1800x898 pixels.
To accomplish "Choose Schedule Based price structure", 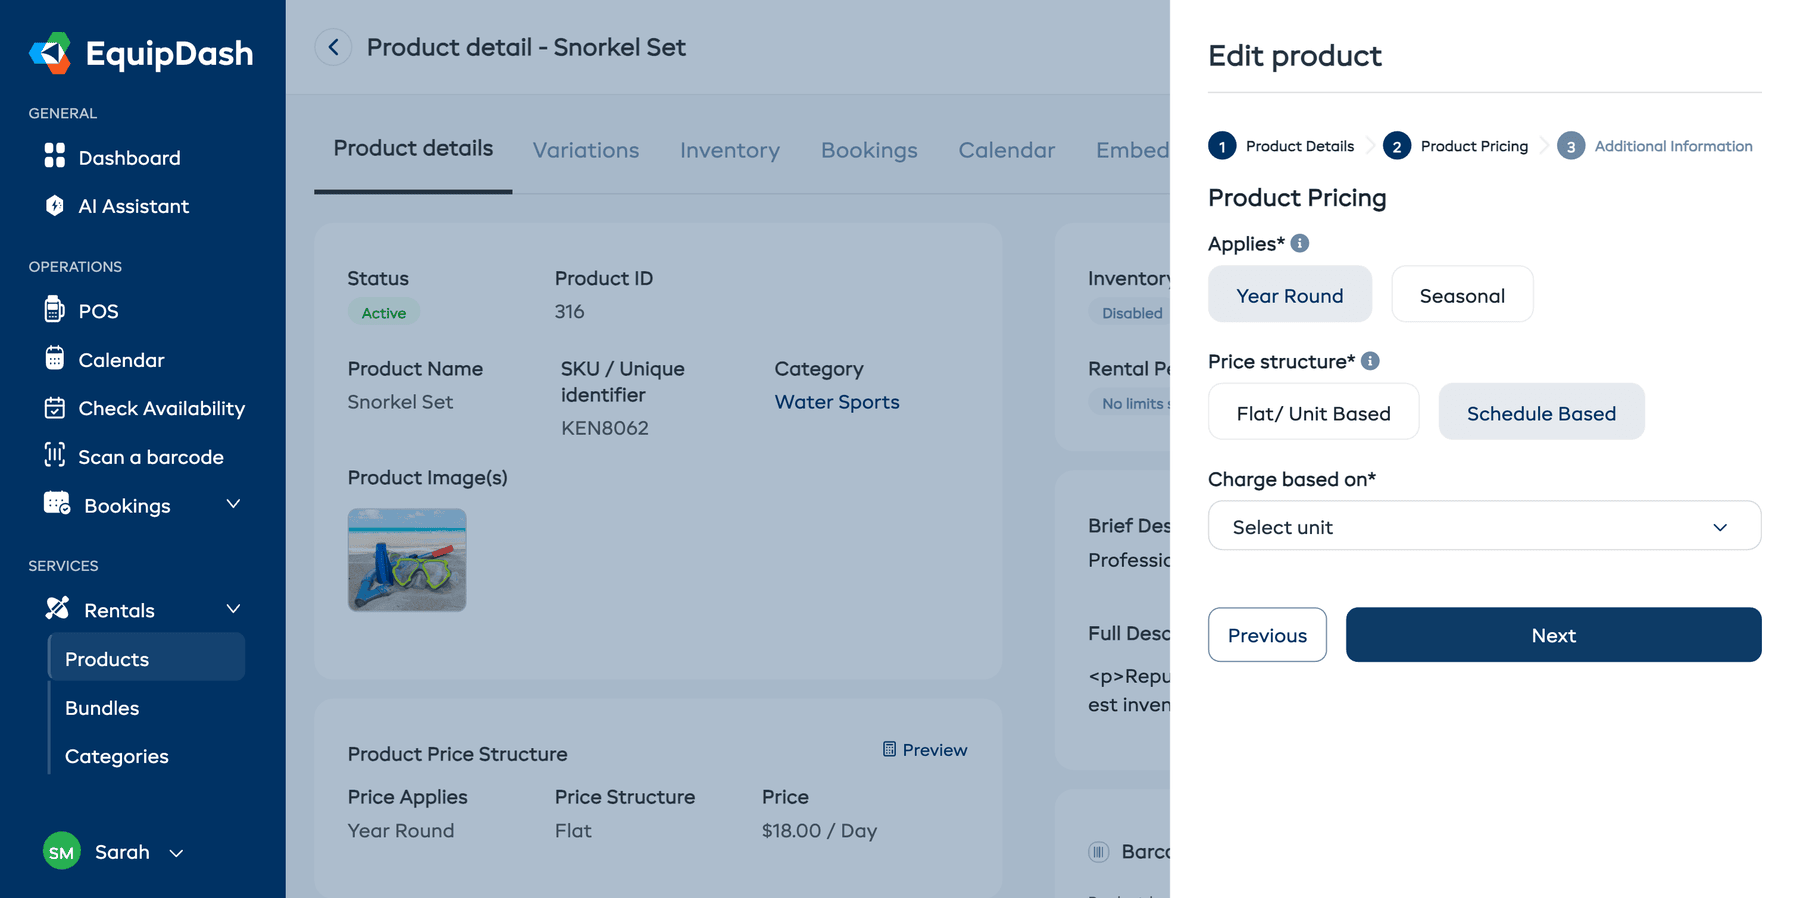I will [1541, 412].
